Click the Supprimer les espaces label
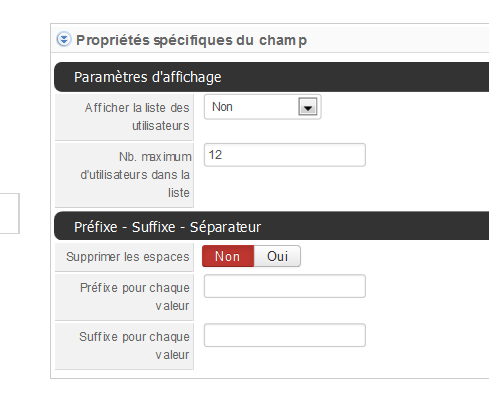This screenshot has height=408, width=489. pyautogui.click(x=128, y=257)
